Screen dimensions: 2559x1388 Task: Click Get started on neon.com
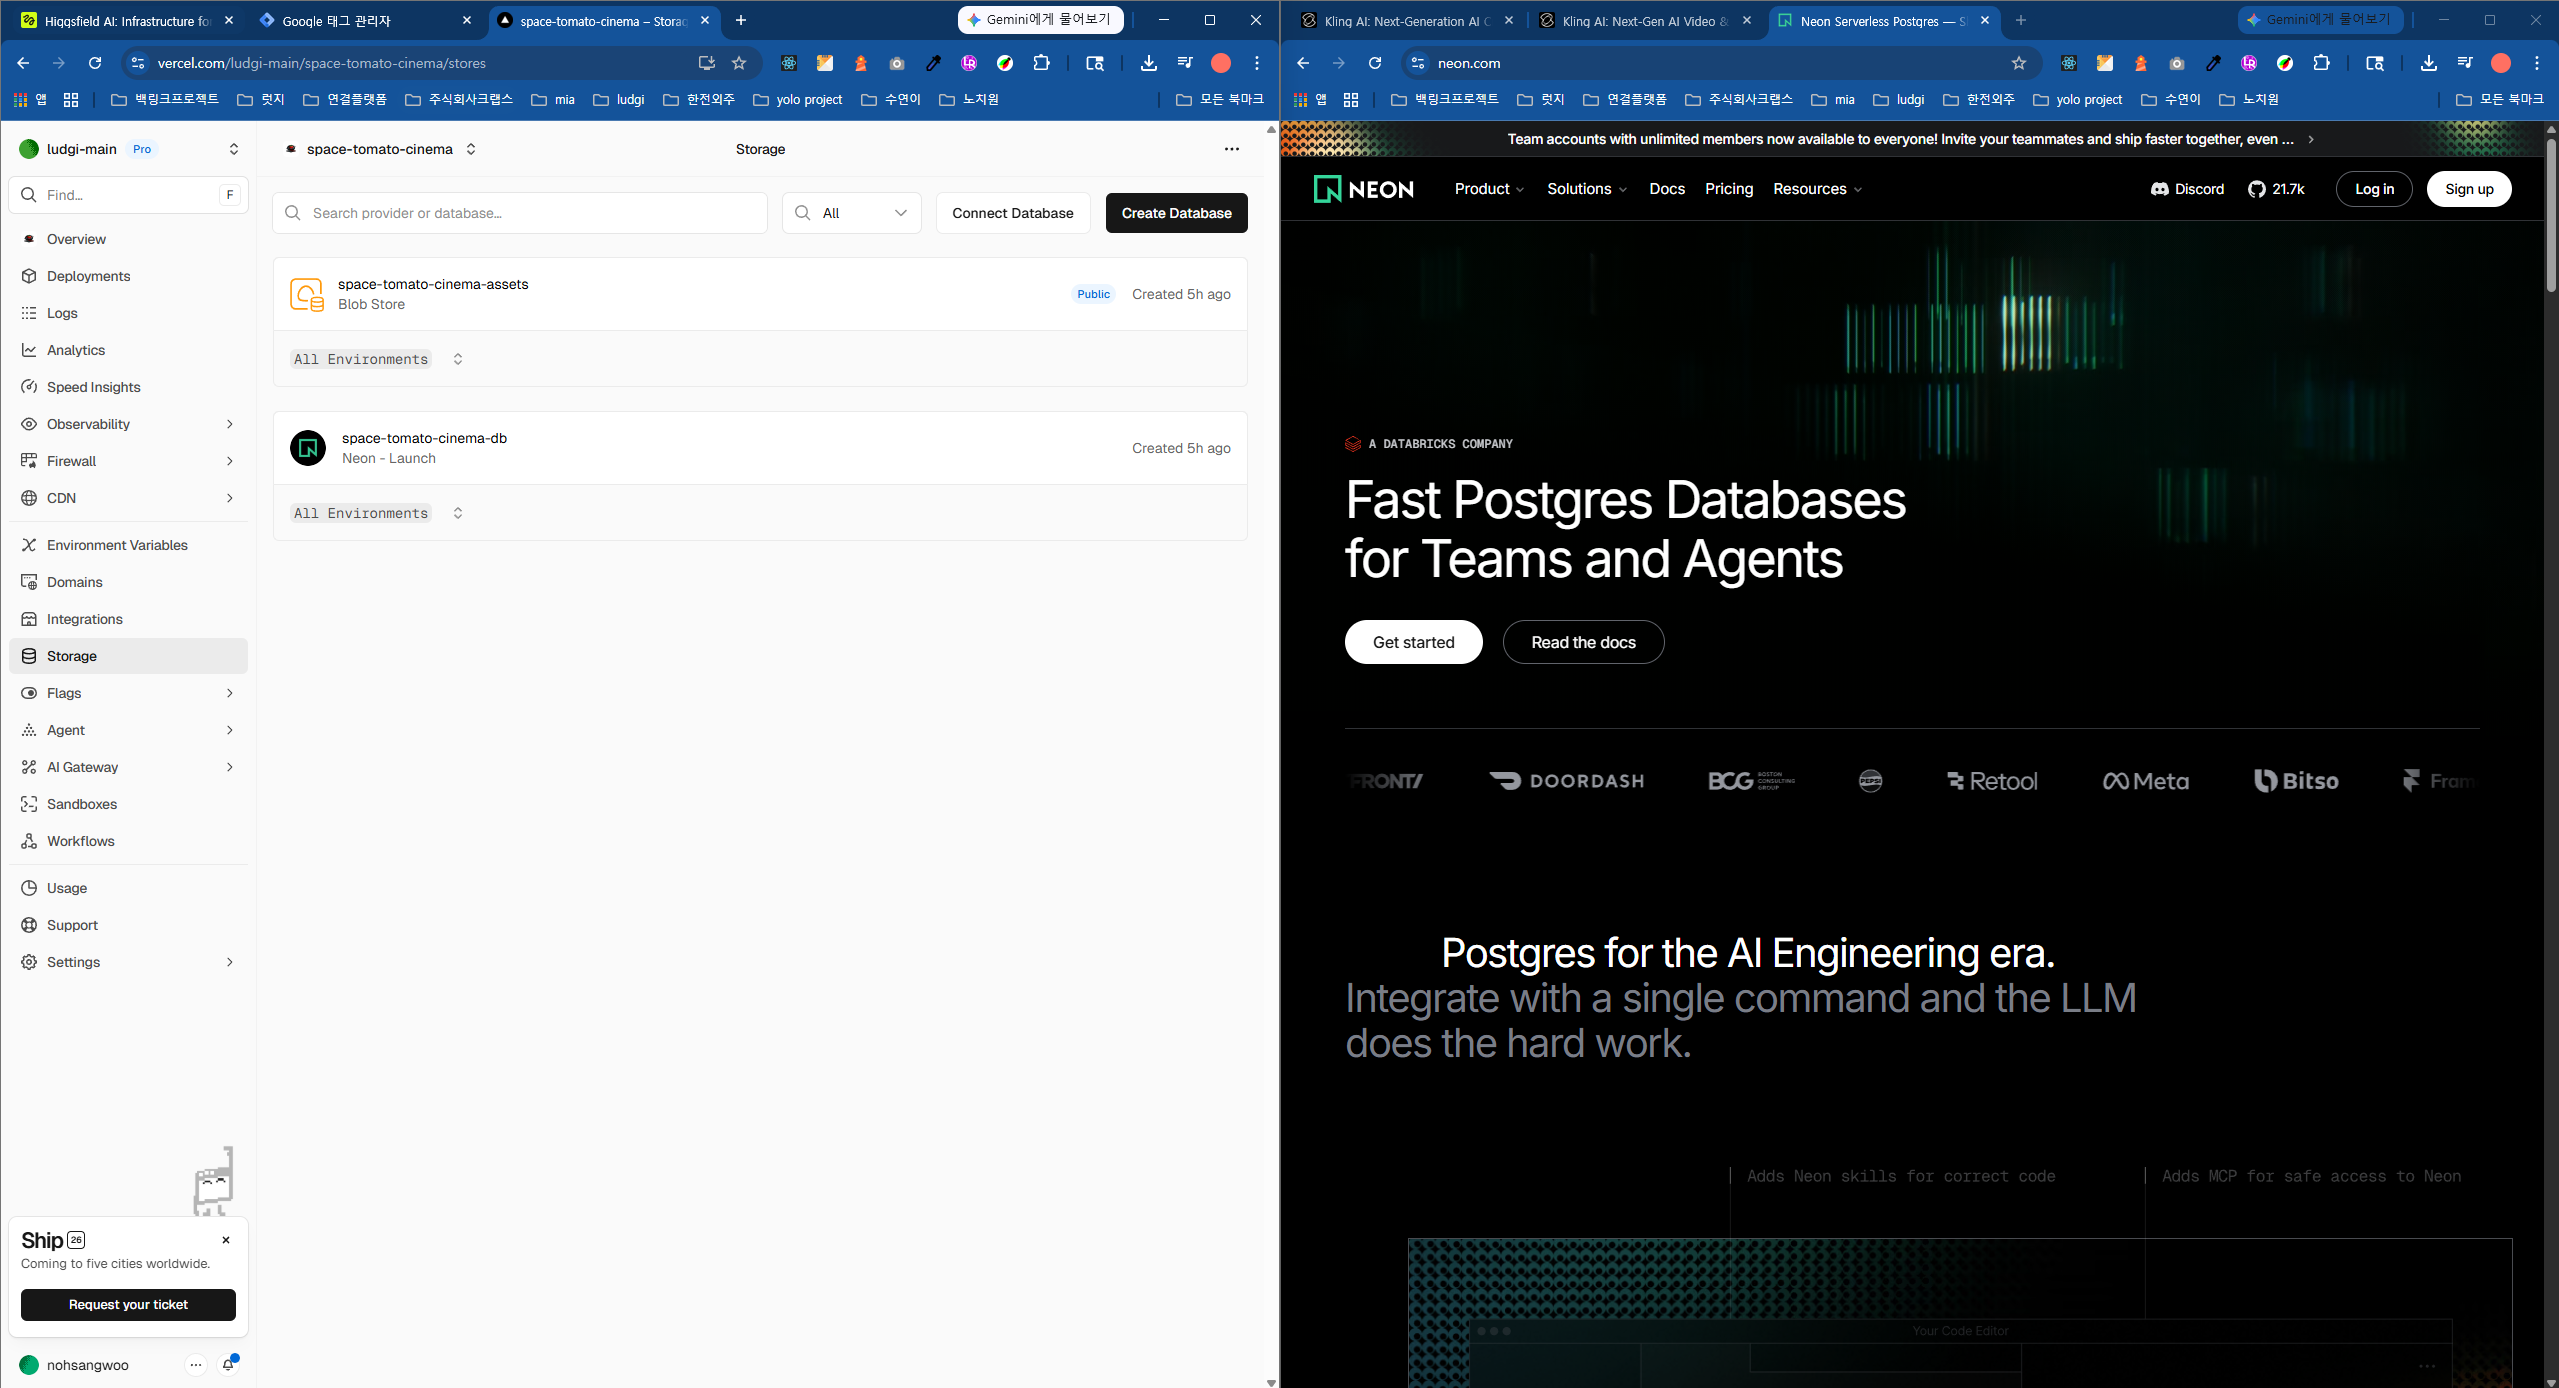pyautogui.click(x=1413, y=642)
